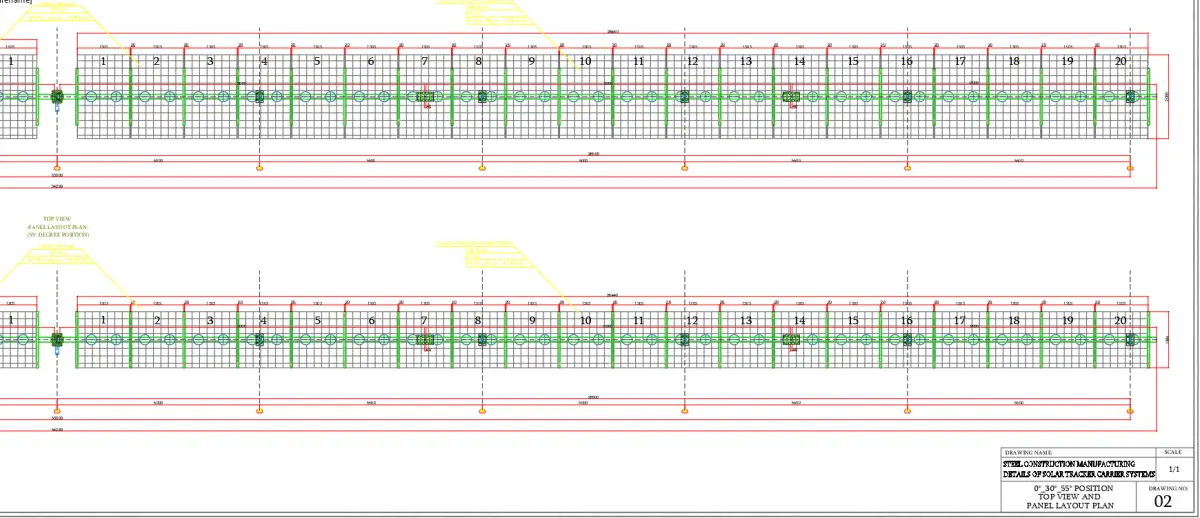Click 'PANEL LAYOUT PLAN' in the title block
This screenshot has height=518, width=1200.
click(x=1069, y=505)
